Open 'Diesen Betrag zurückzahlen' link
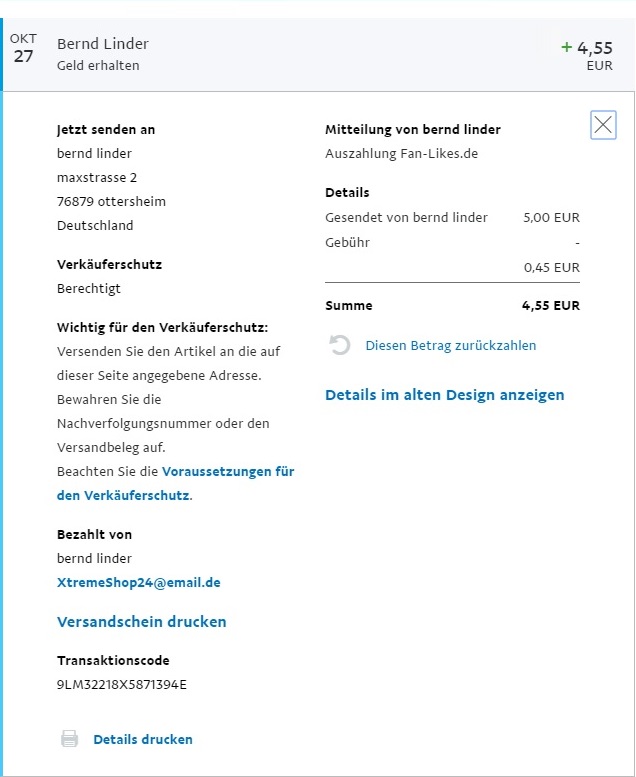Viewport: 636px width, 777px height. 450,345
